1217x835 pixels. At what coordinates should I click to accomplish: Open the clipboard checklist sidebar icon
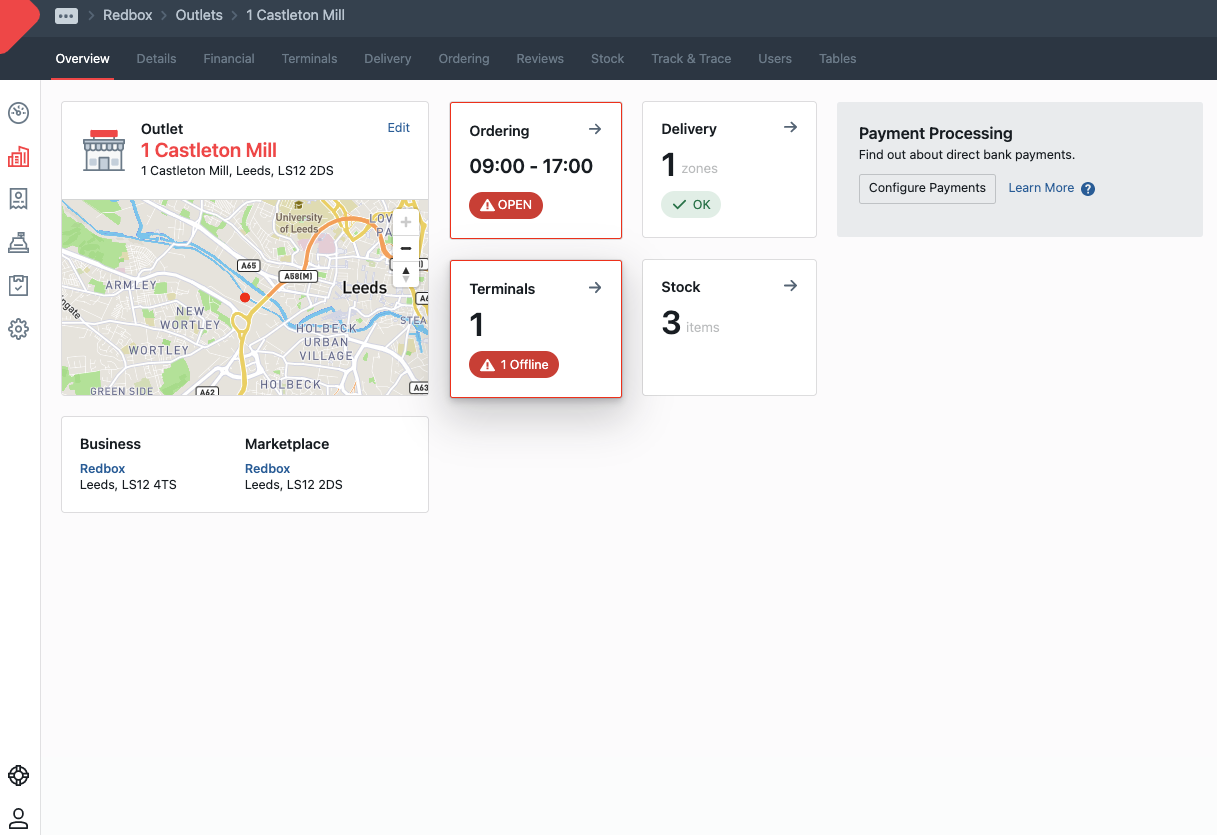pos(18,285)
